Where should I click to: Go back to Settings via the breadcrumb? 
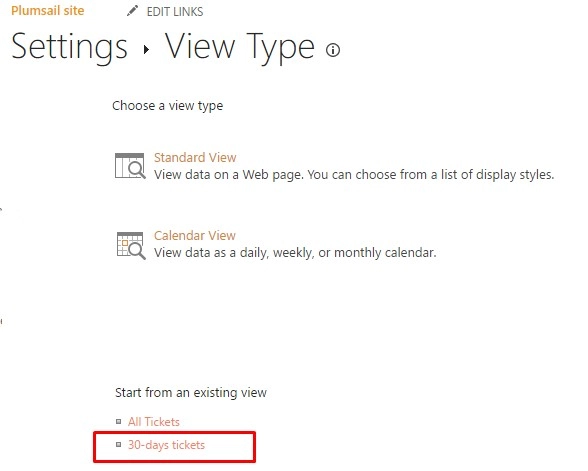(69, 47)
